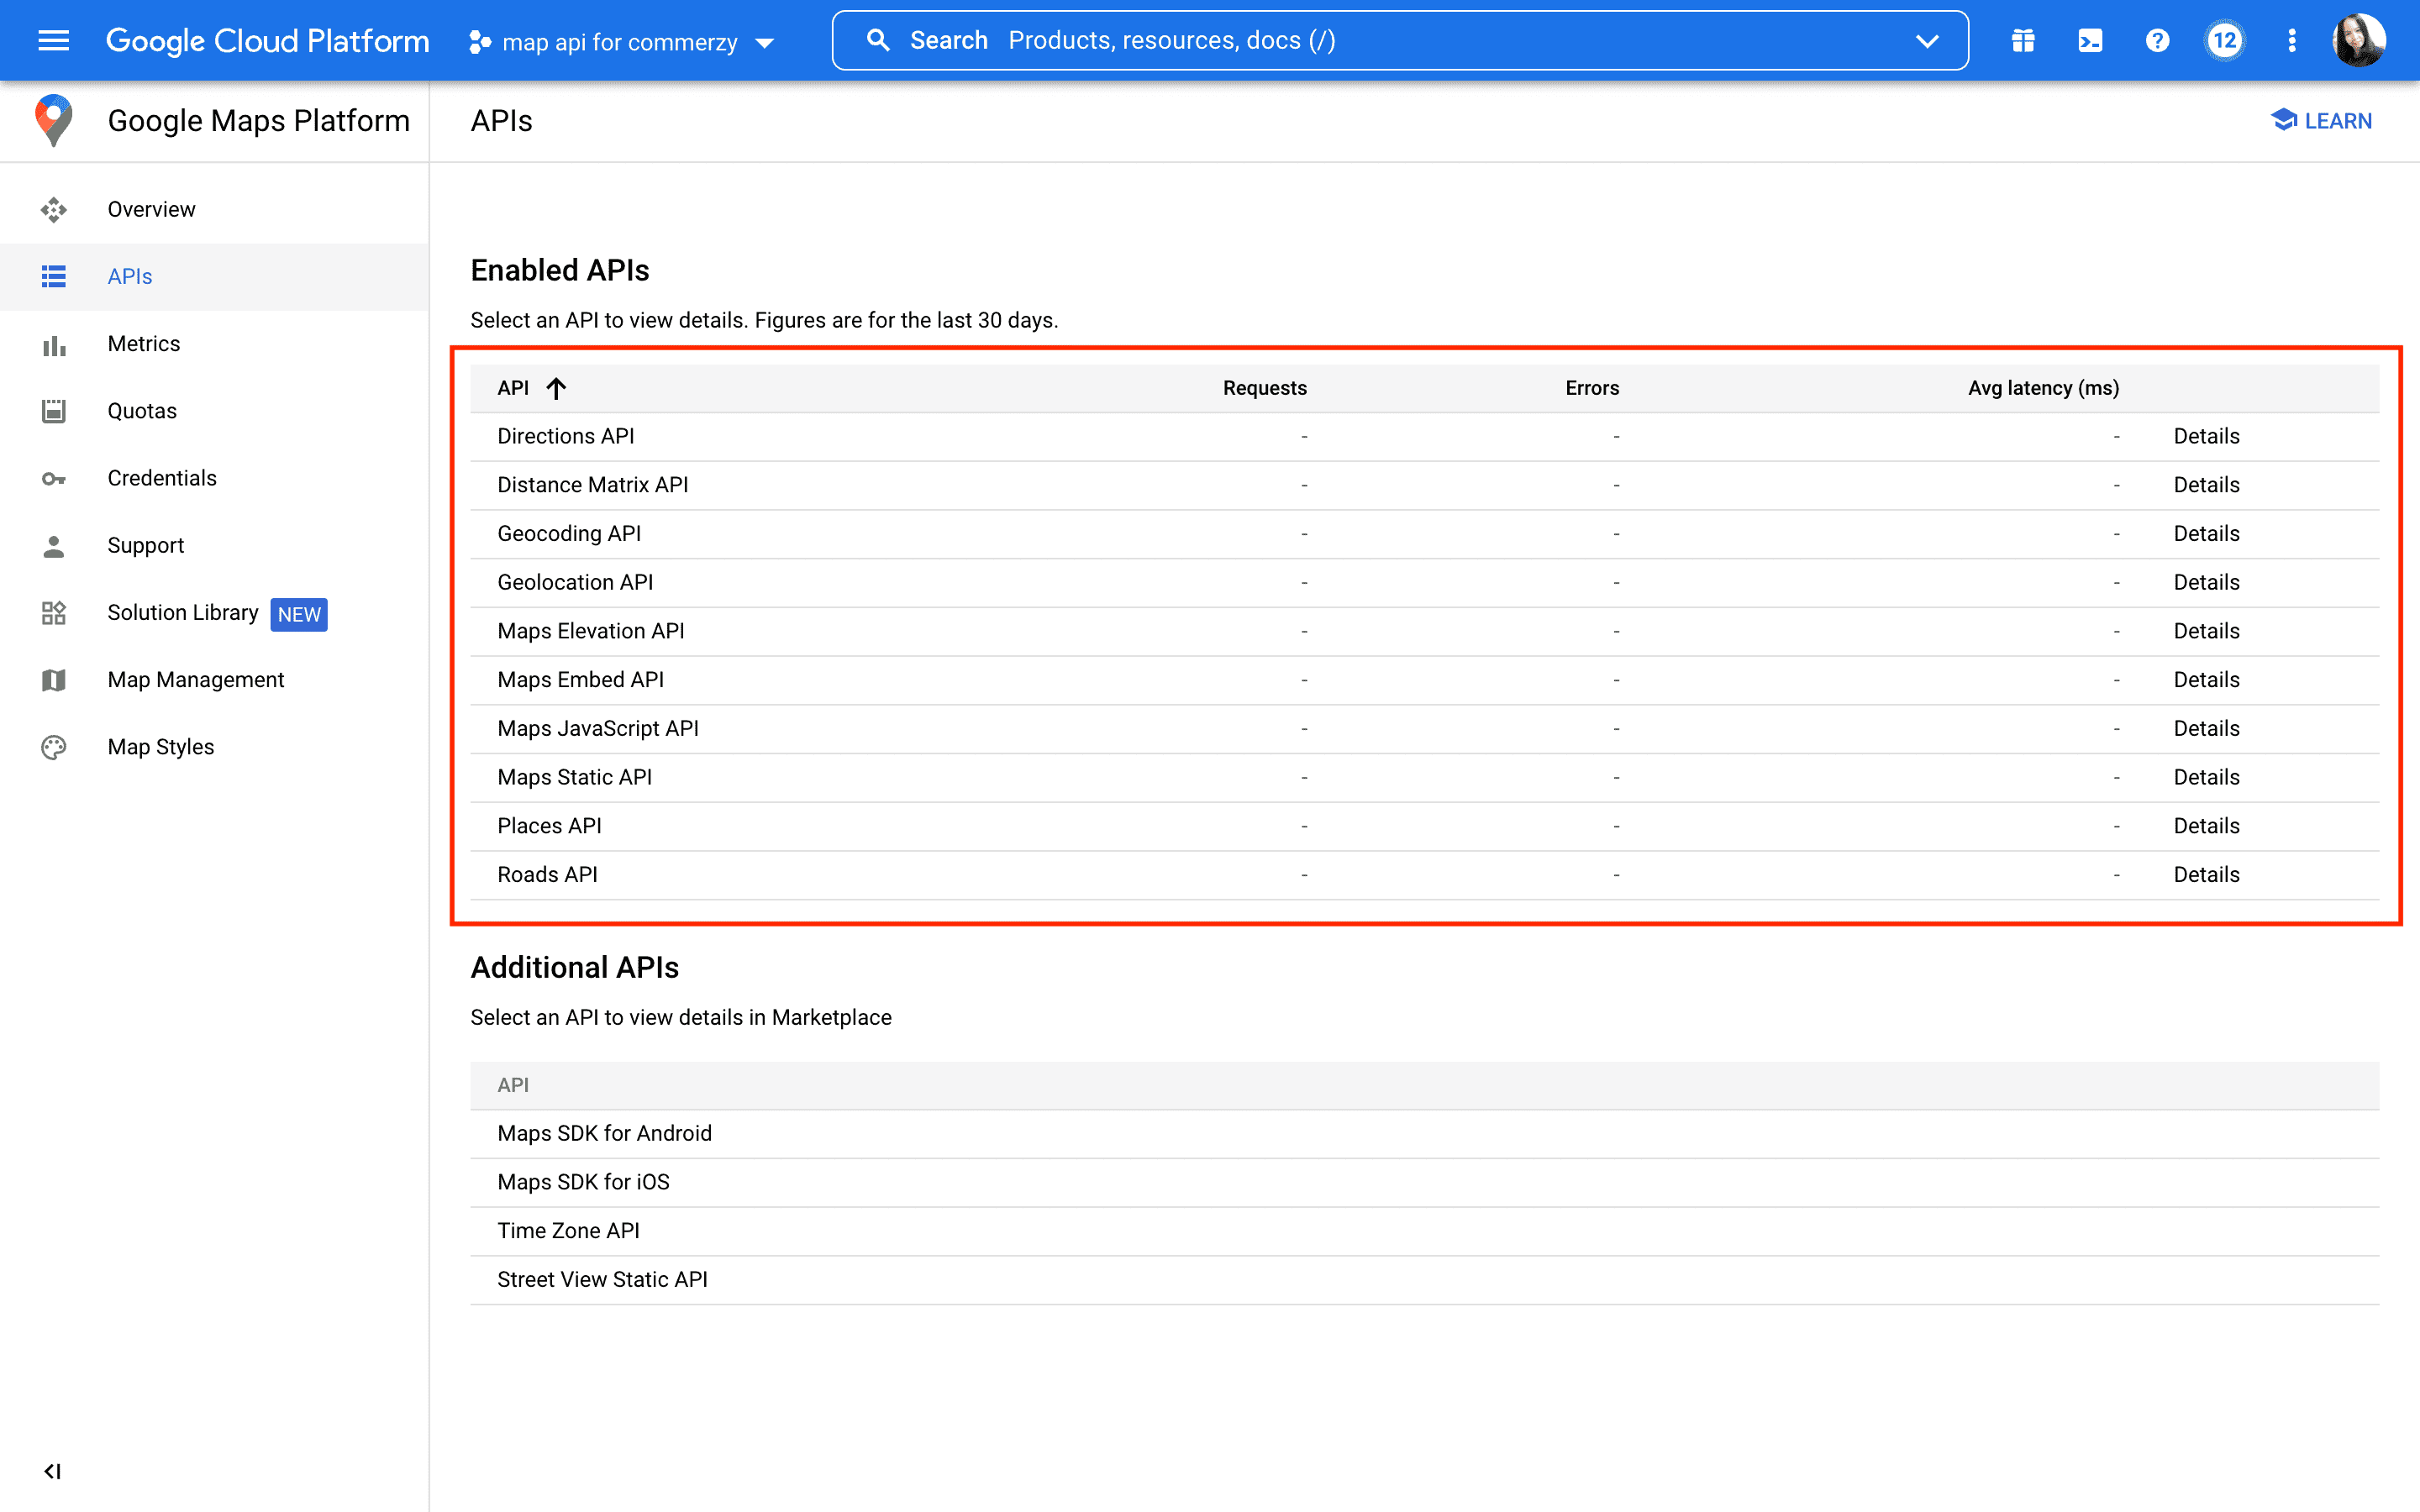Open Details for Maps Embed API
This screenshot has width=2420, height=1512.
click(x=2206, y=680)
